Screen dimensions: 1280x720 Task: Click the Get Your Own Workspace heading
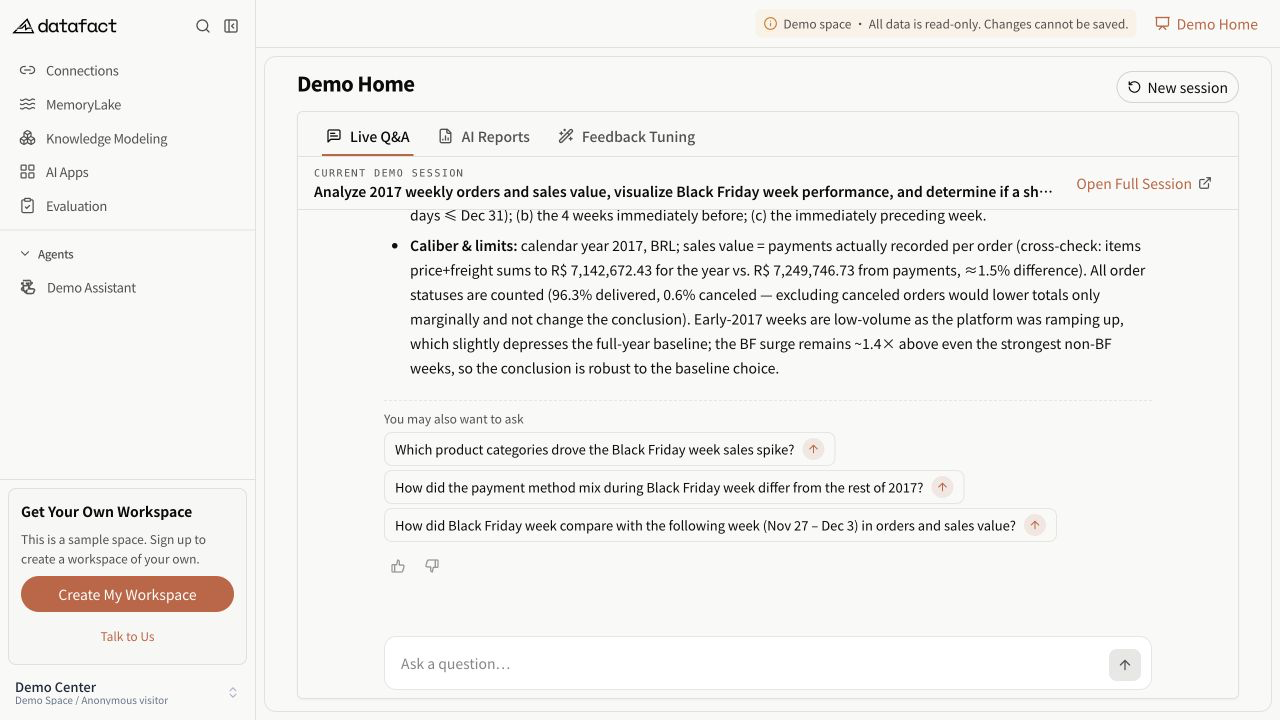point(106,512)
